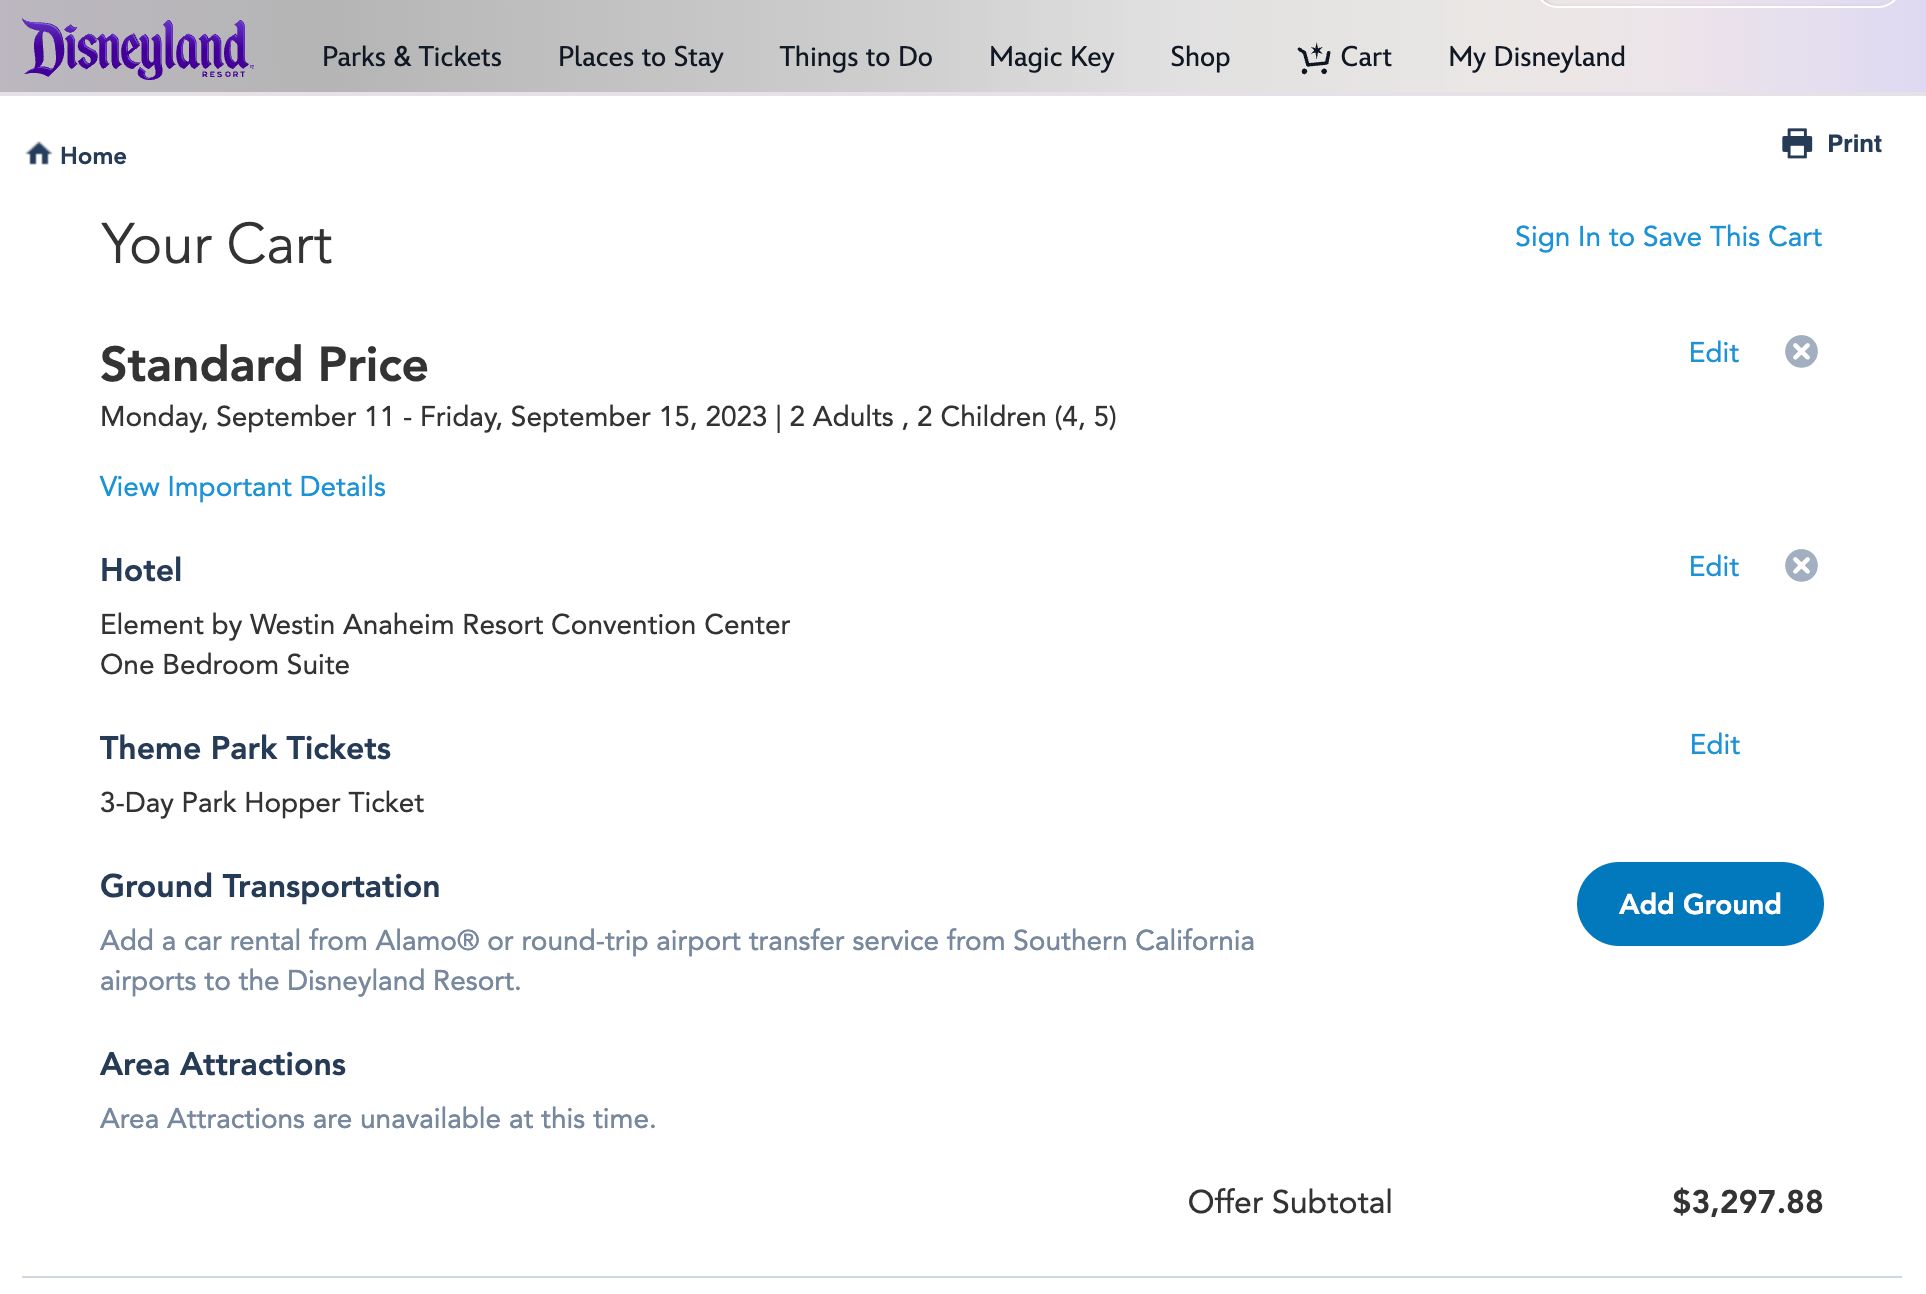Click the Add Ground button

[x=1699, y=903]
